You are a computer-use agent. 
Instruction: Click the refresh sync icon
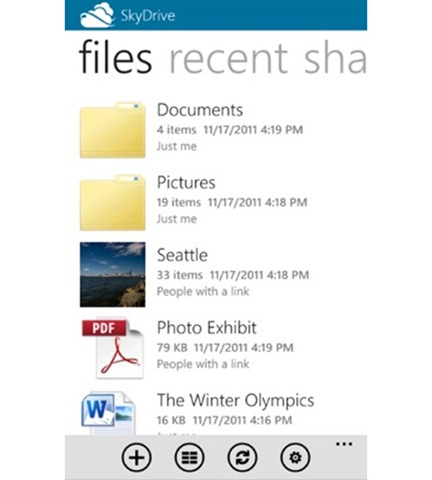[242, 457]
